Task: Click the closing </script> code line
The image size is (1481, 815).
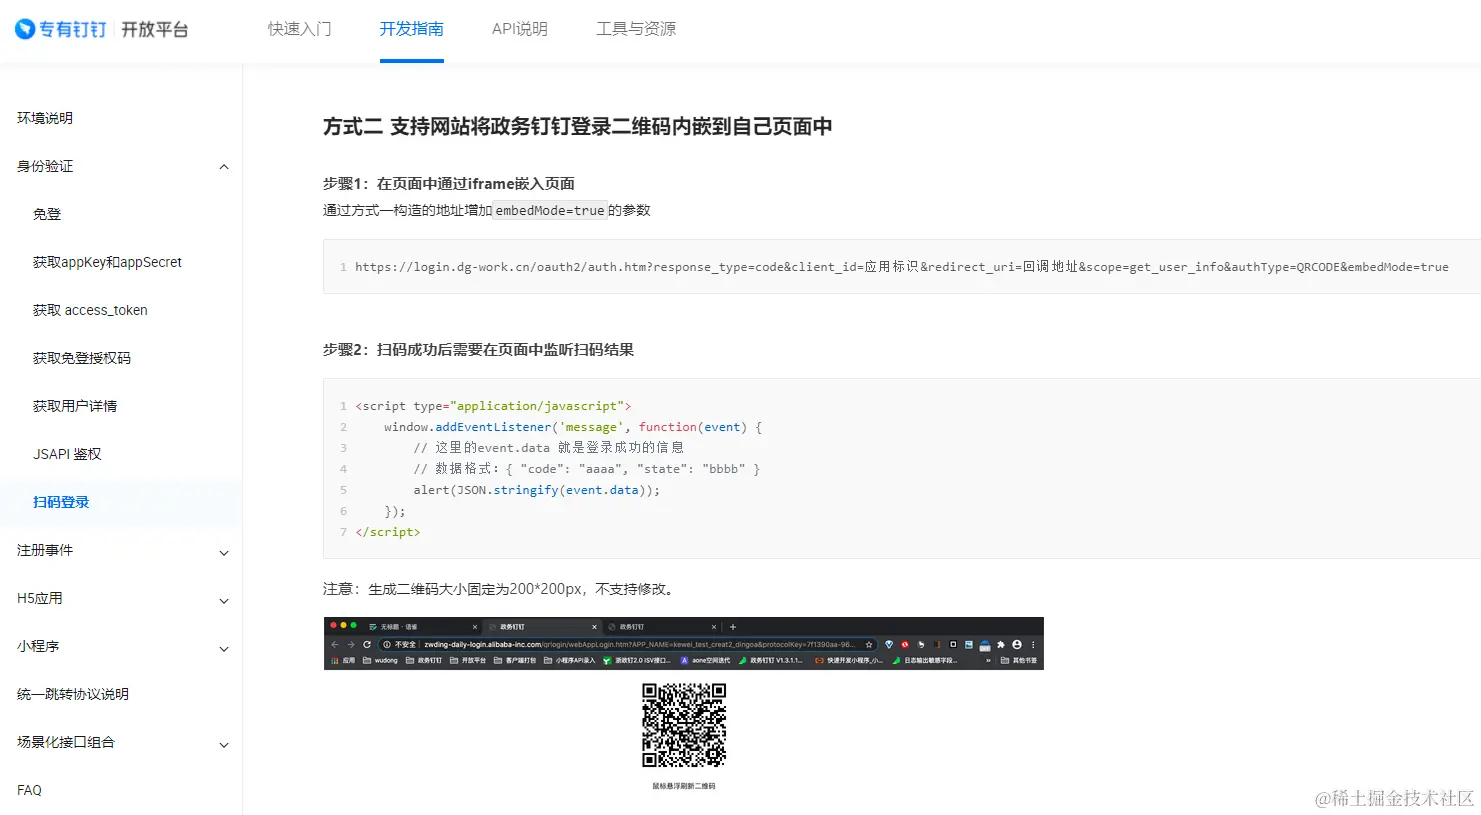Action: coord(388,532)
